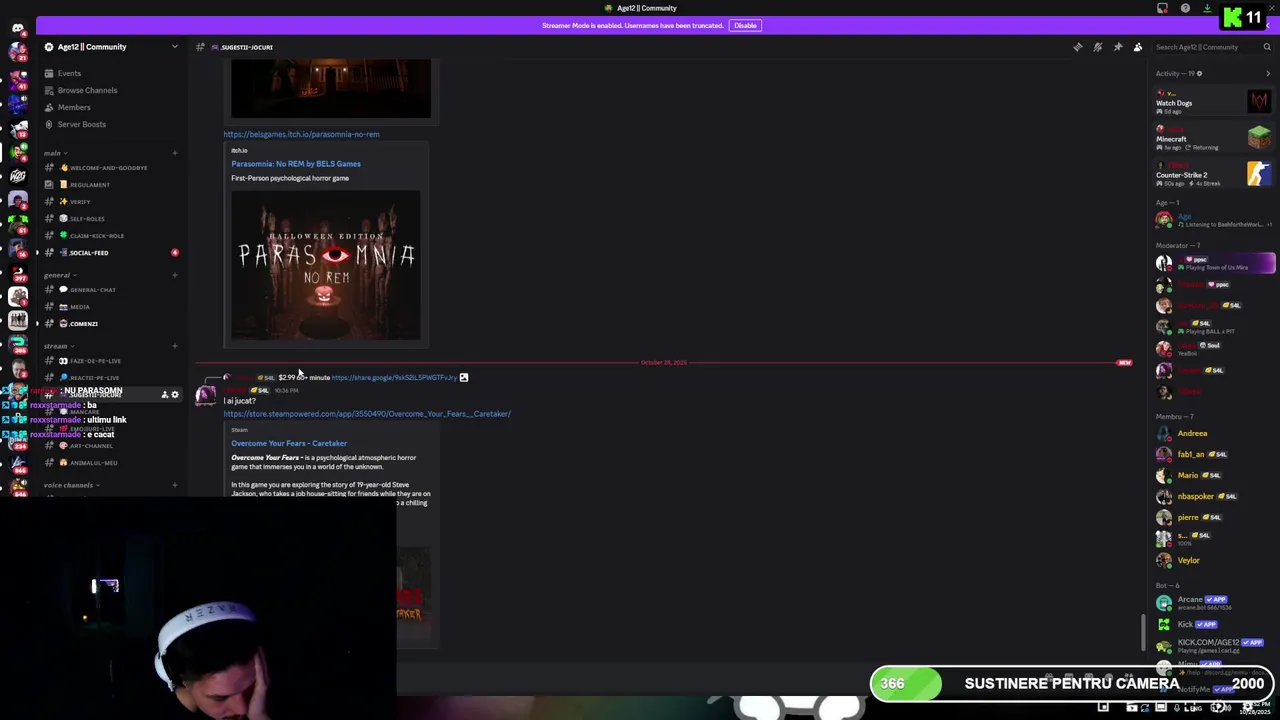Screen dimensions: 1280x720
Task: Open Activity settings gear icon
Action: [x=1199, y=73]
